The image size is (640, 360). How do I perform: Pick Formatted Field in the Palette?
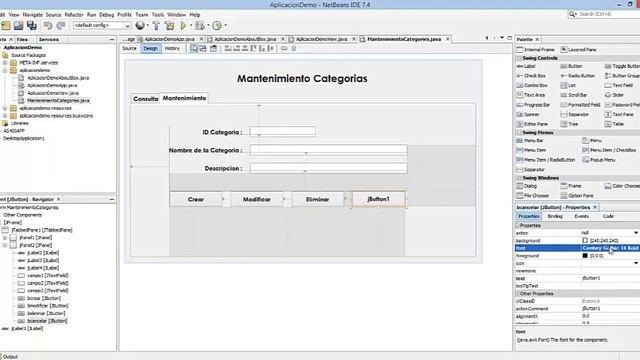click(x=580, y=105)
